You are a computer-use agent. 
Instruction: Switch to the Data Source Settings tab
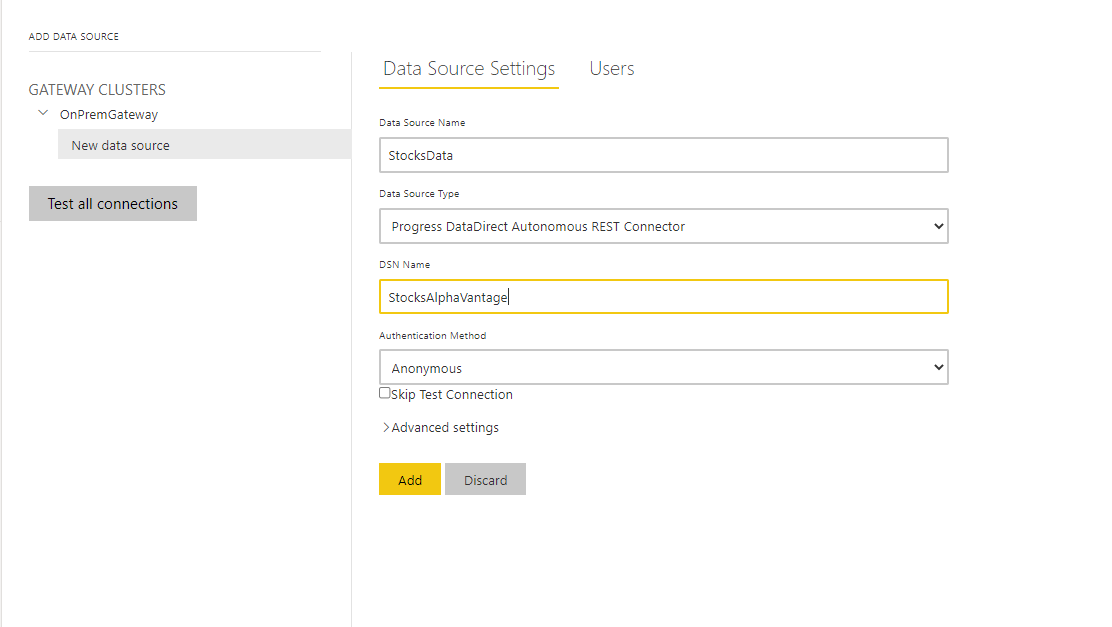click(x=468, y=68)
